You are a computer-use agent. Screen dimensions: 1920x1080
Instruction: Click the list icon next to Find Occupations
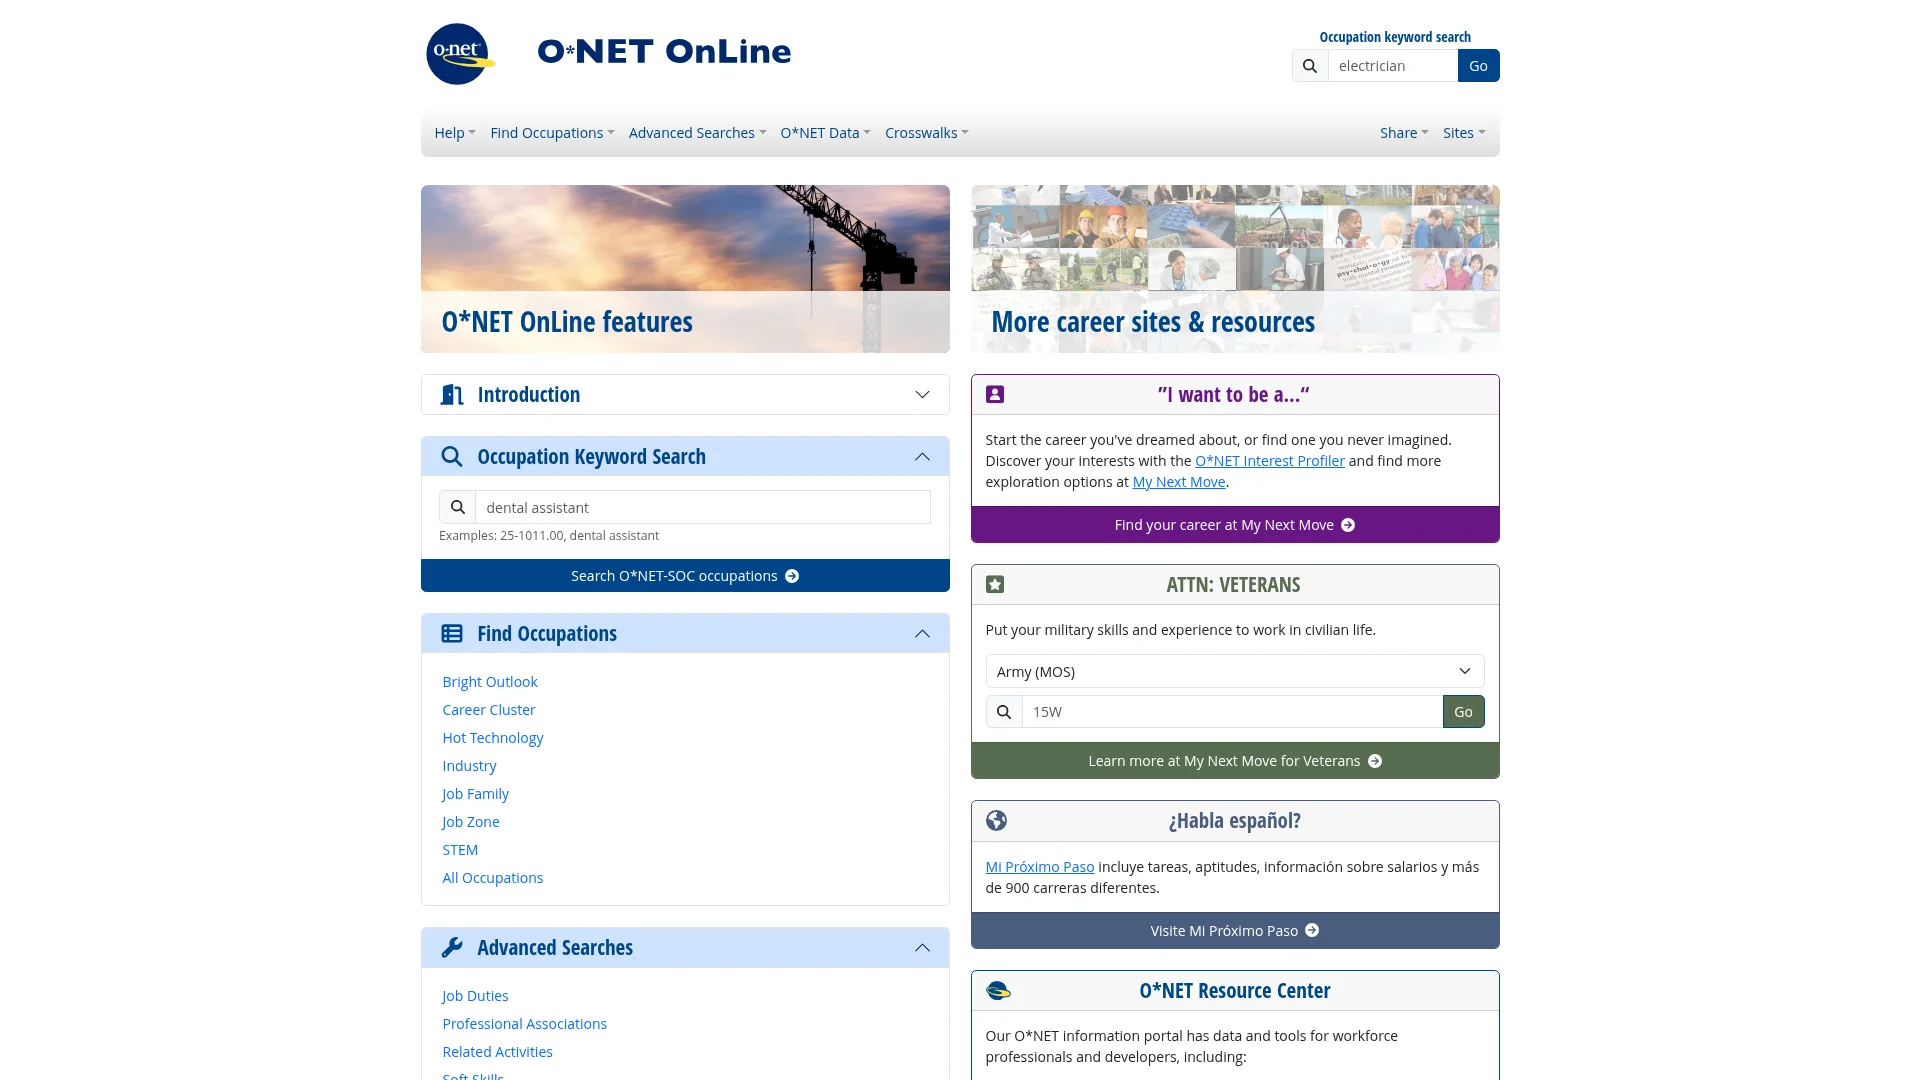pos(452,634)
